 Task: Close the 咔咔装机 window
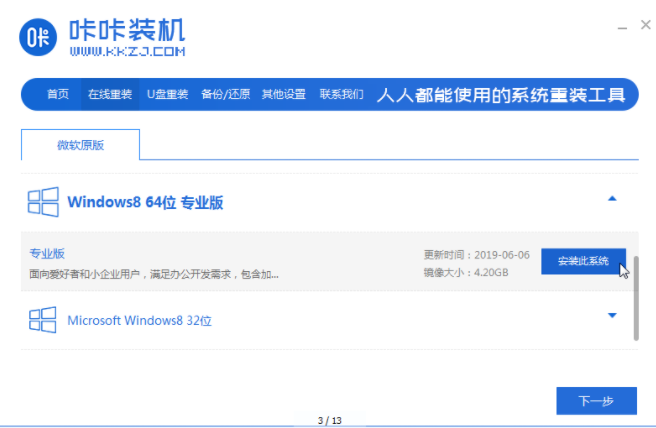646,25
